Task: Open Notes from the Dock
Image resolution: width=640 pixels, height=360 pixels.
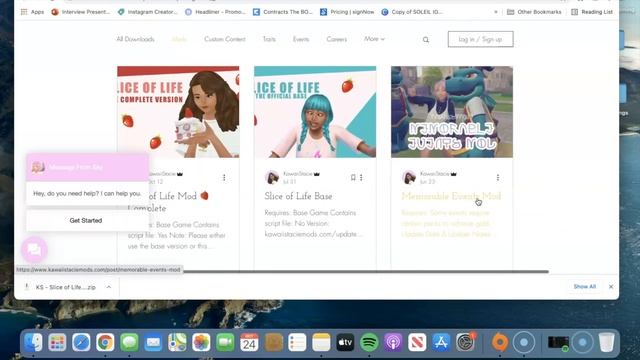Action: coord(321,342)
